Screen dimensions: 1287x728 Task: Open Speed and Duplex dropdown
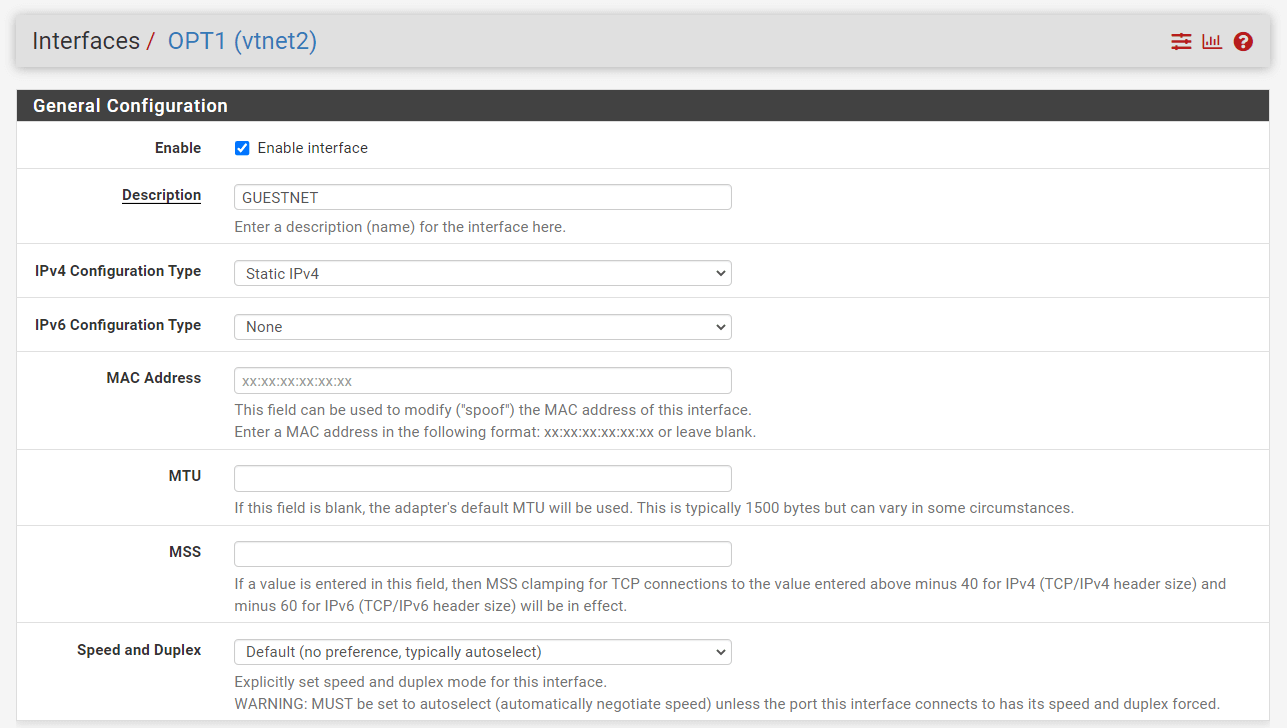point(483,652)
